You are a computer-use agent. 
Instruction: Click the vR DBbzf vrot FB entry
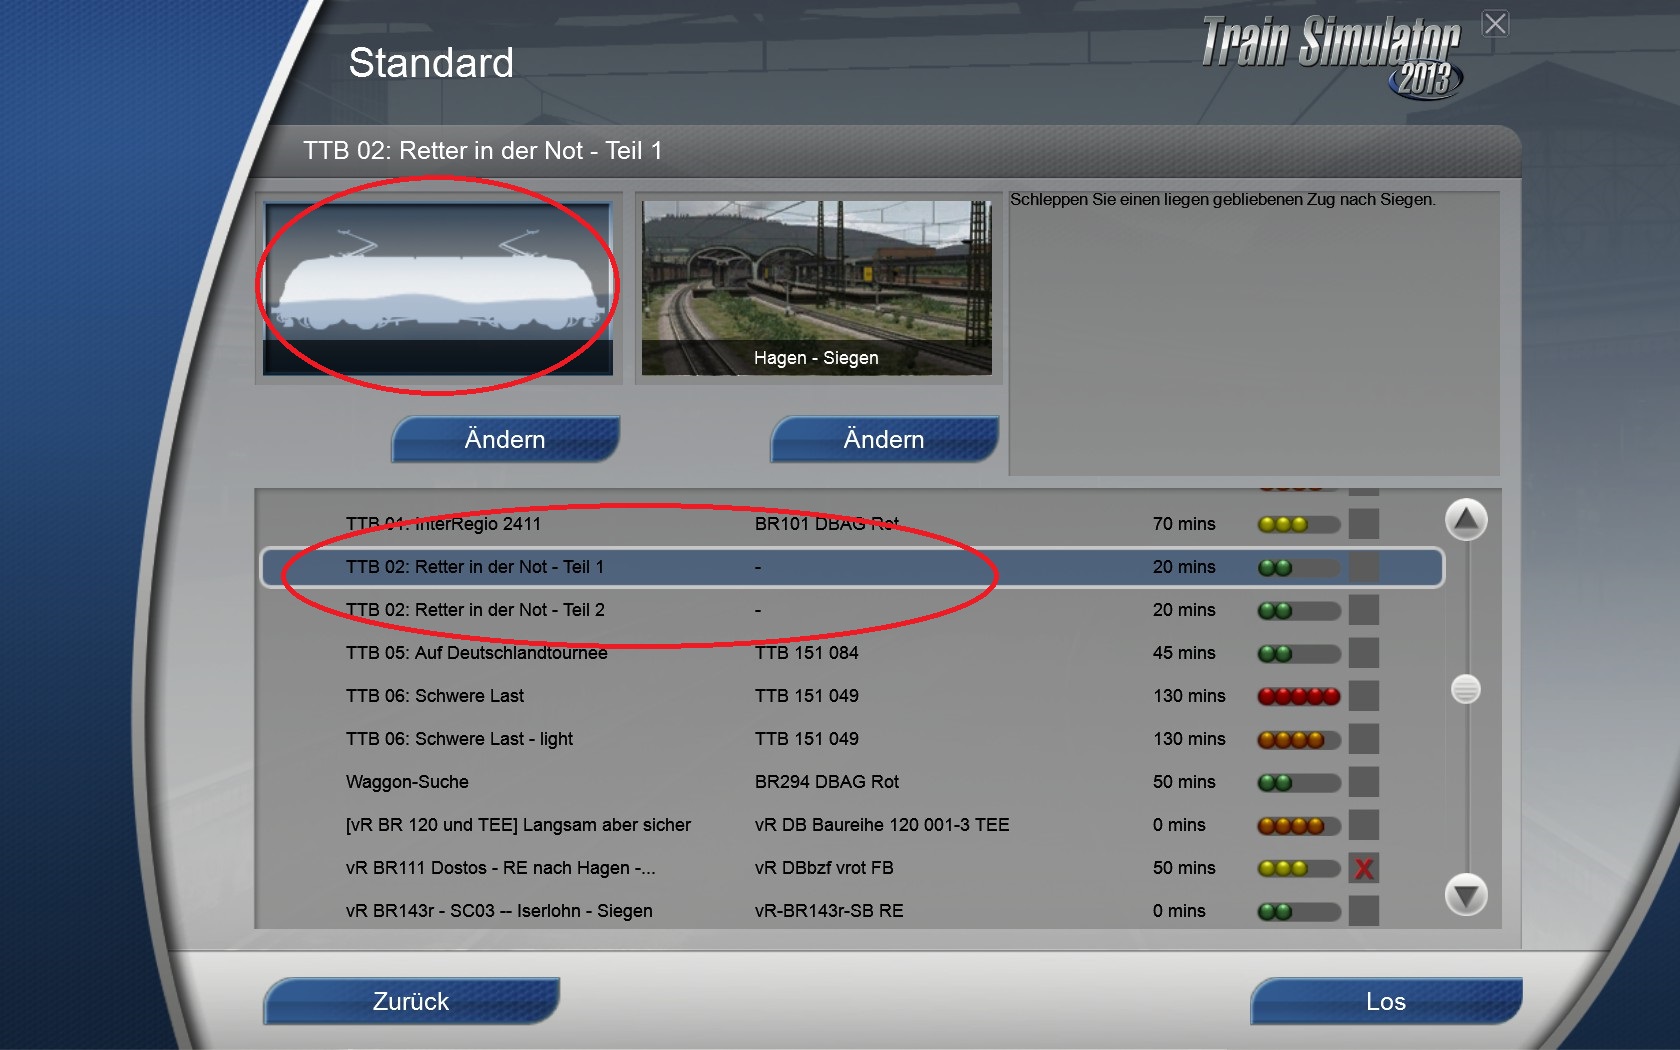pos(824,868)
